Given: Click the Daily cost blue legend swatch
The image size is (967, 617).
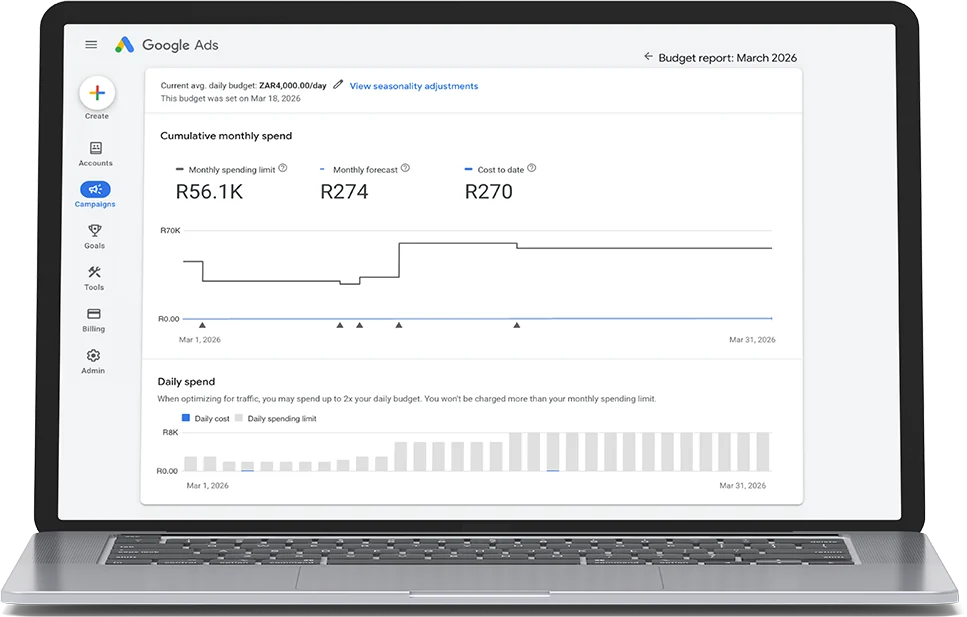Looking at the screenshot, I should pos(186,418).
